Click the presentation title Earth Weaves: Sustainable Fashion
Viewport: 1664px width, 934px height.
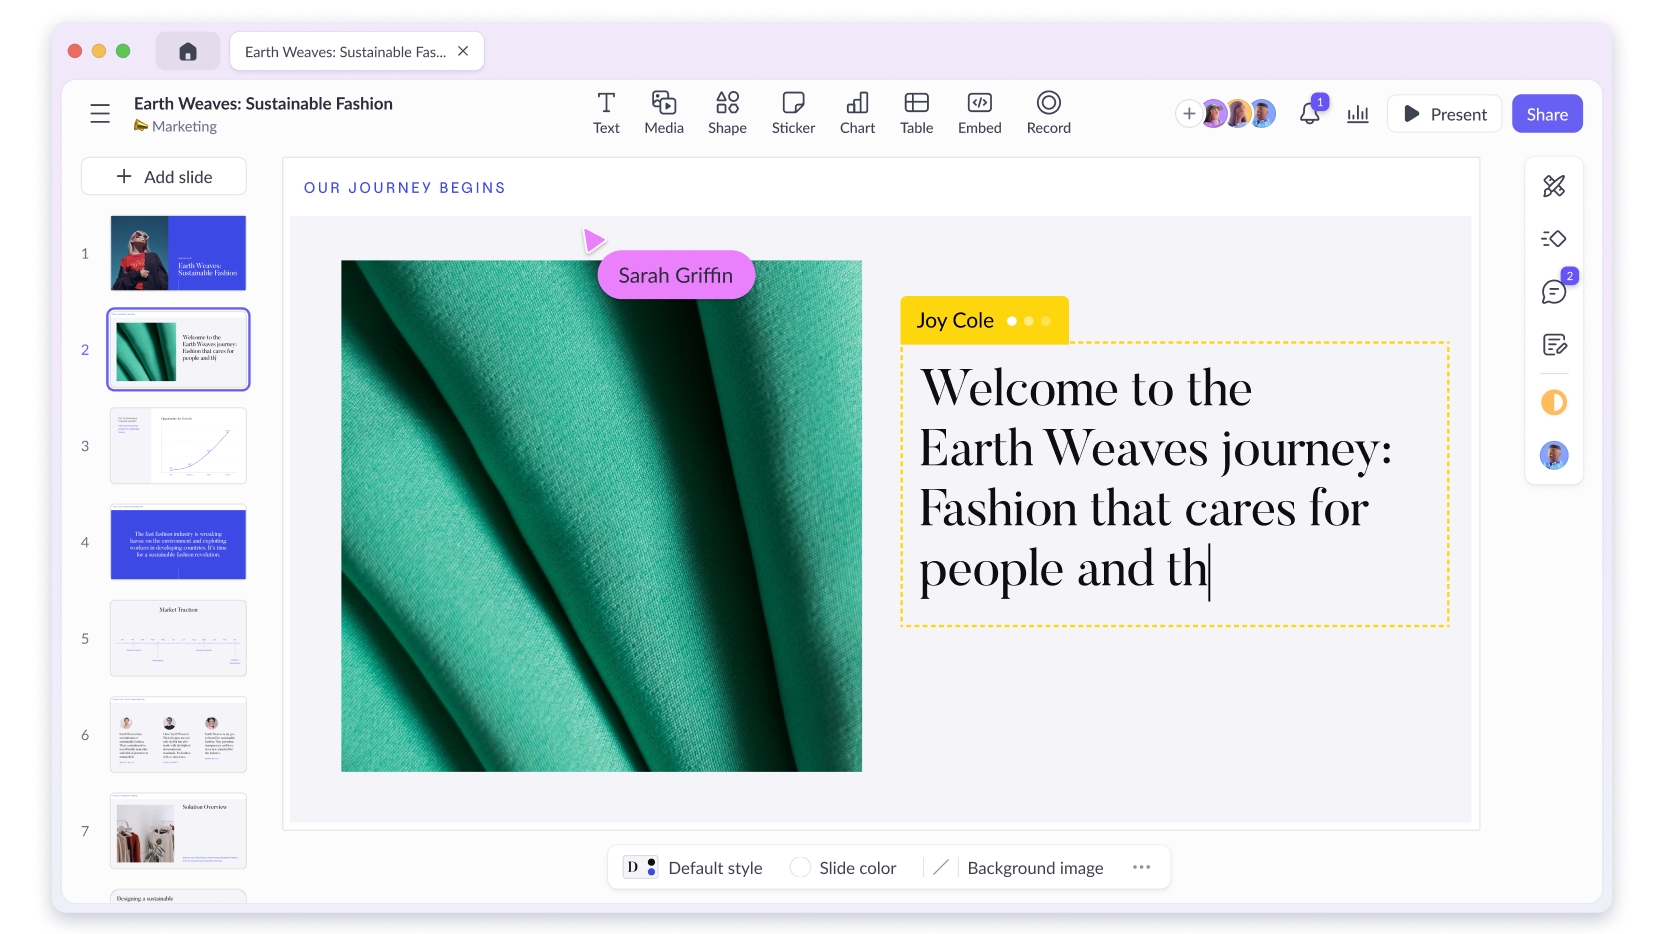click(x=263, y=104)
